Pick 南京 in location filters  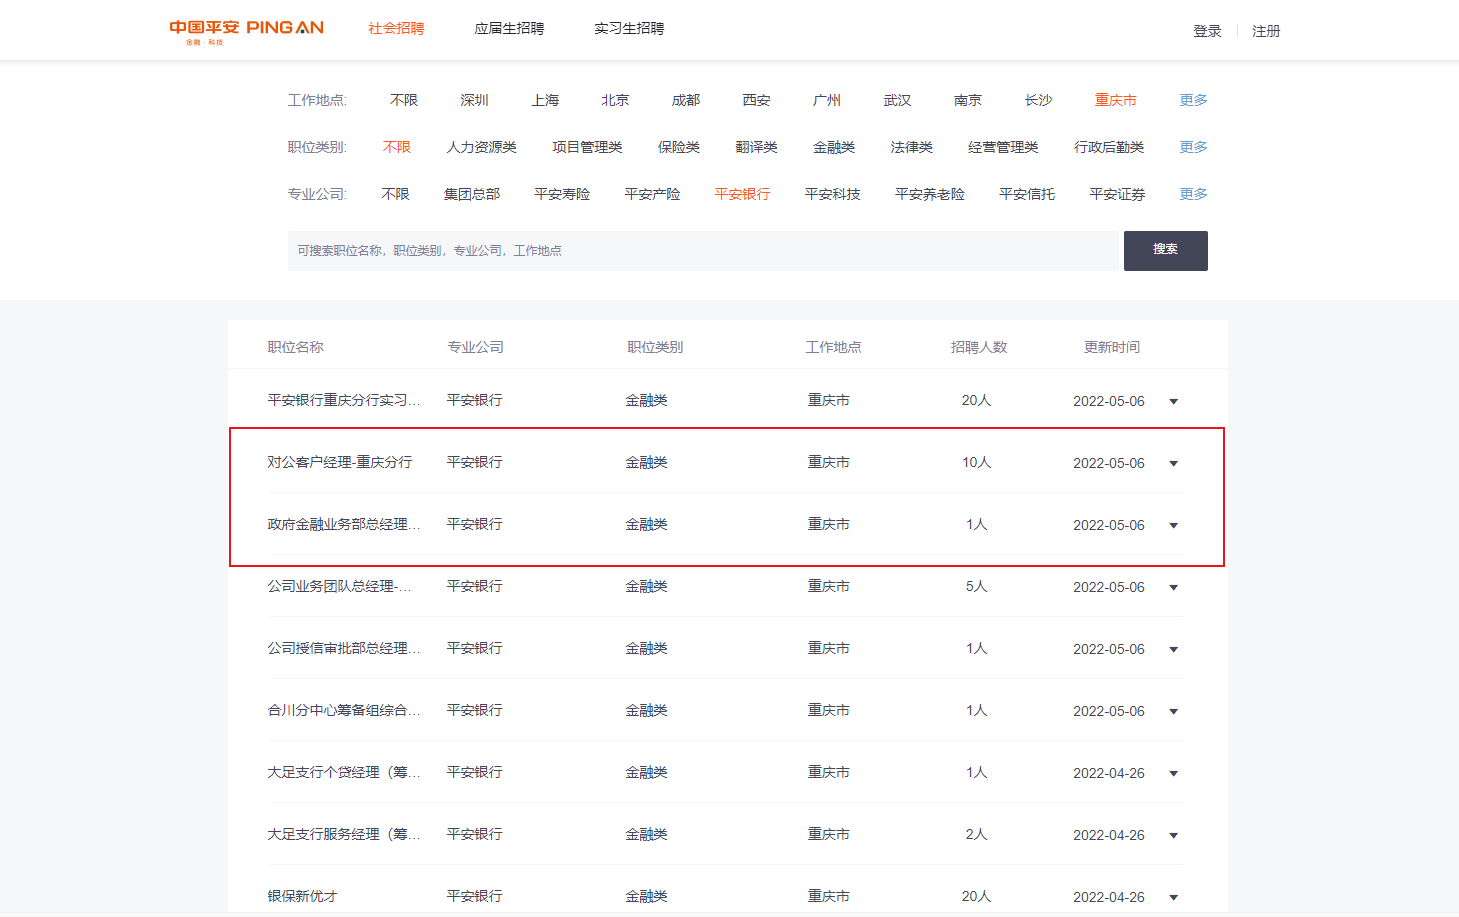tap(968, 100)
